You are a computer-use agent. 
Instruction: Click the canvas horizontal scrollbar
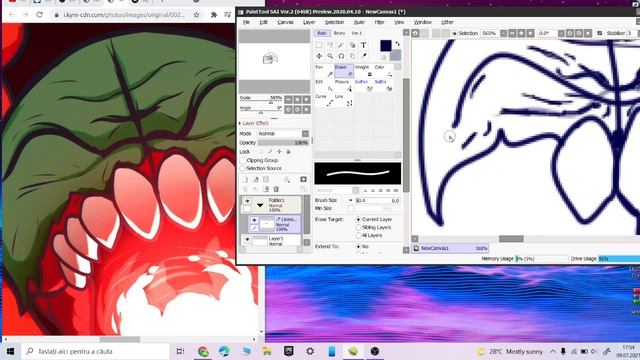click(x=511, y=239)
